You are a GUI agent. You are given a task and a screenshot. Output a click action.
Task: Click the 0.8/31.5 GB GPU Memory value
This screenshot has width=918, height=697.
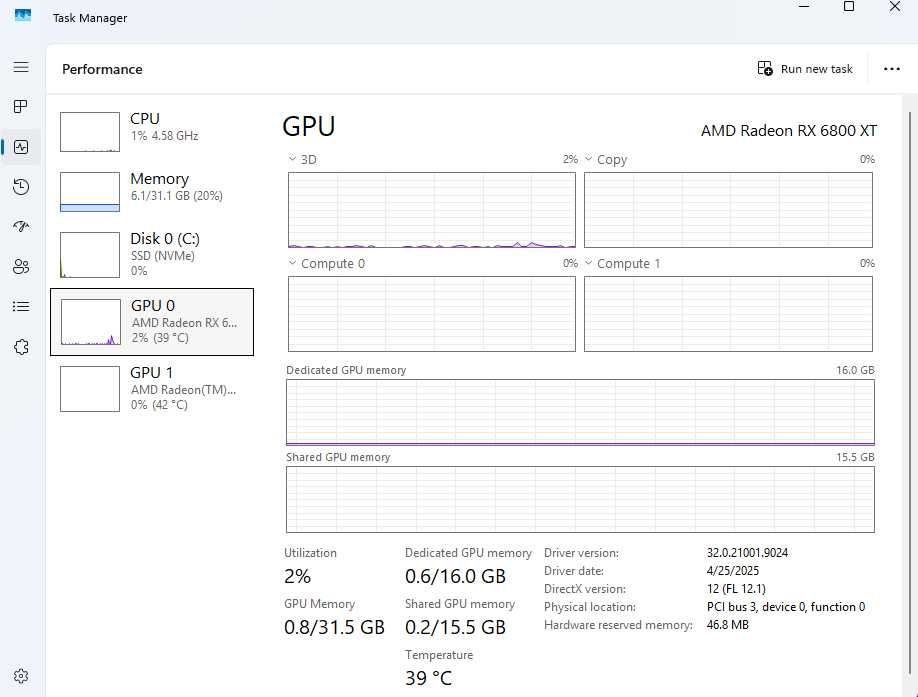pyautogui.click(x=334, y=627)
